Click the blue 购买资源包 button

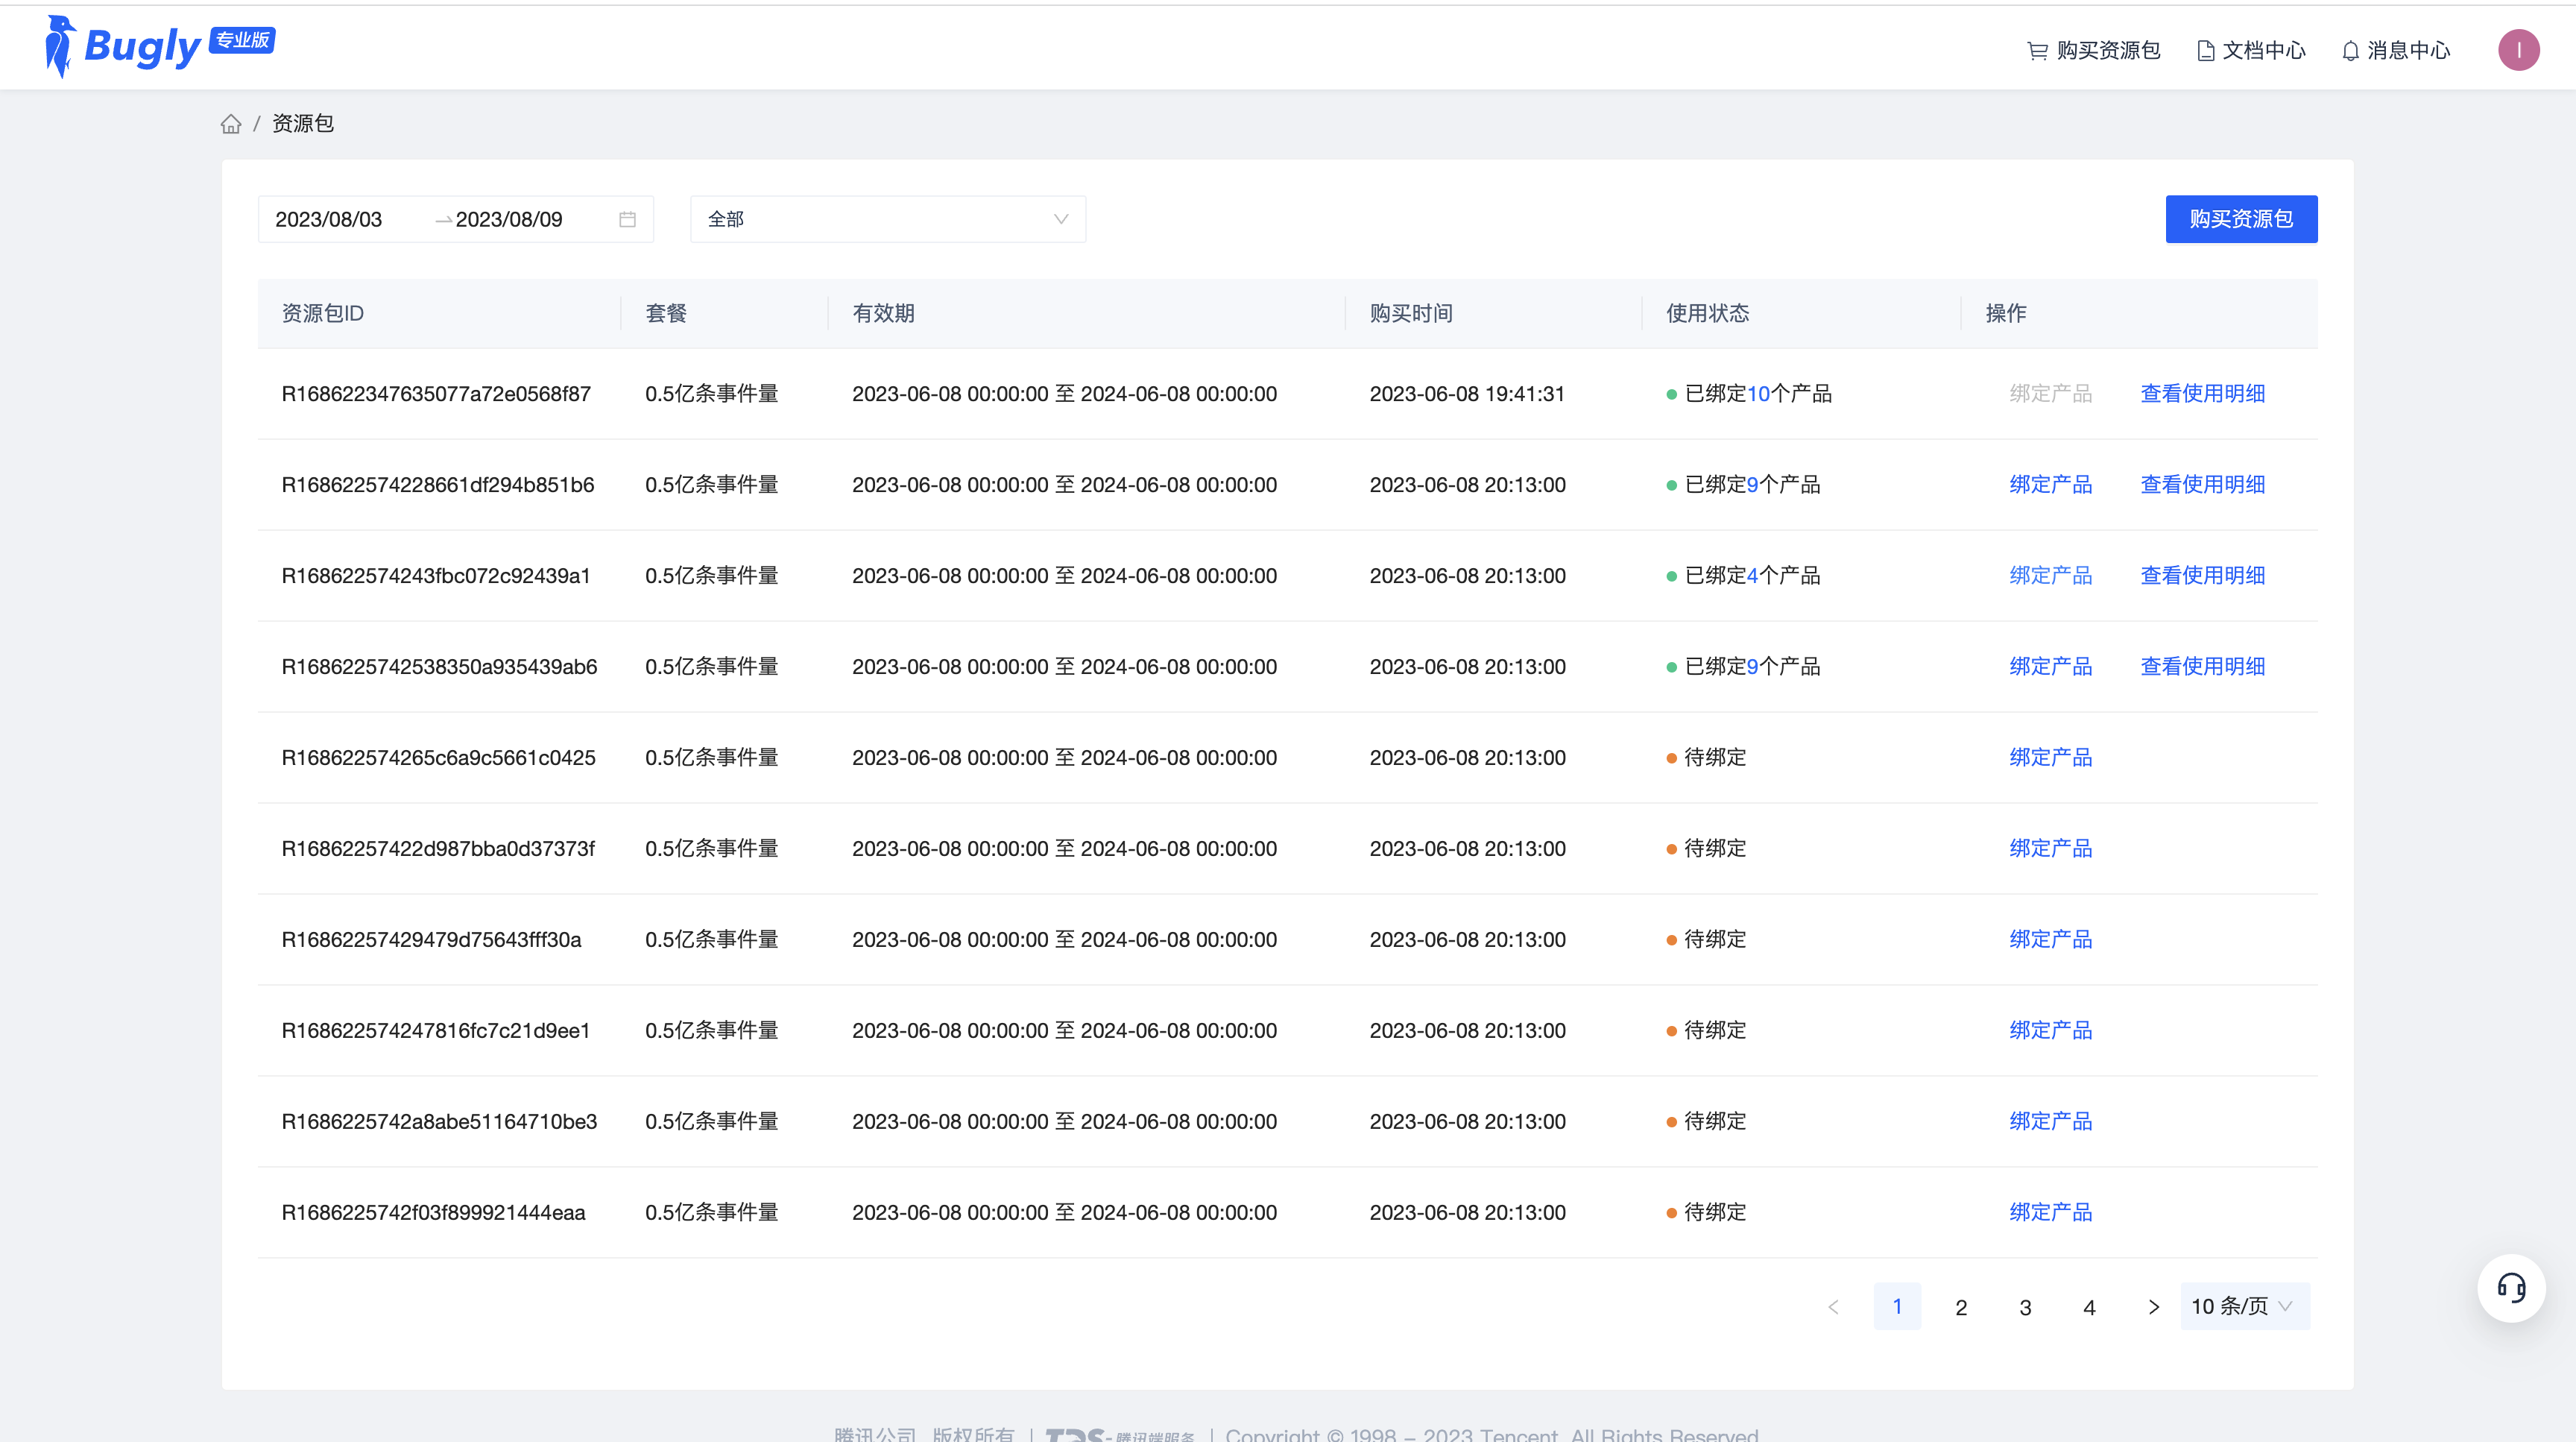pyautogui.click(x=2241, y=219)
